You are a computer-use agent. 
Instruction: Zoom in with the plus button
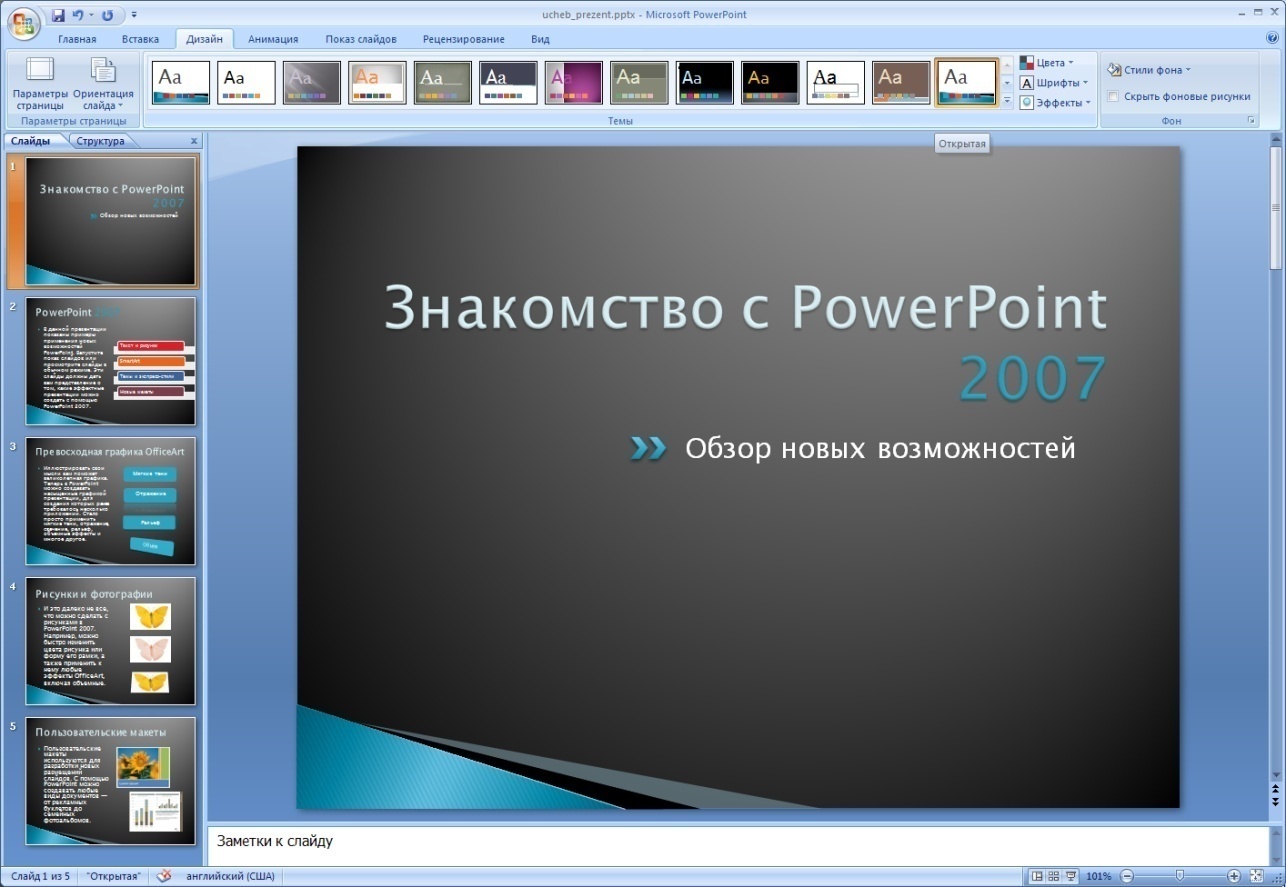[1233, 876]
